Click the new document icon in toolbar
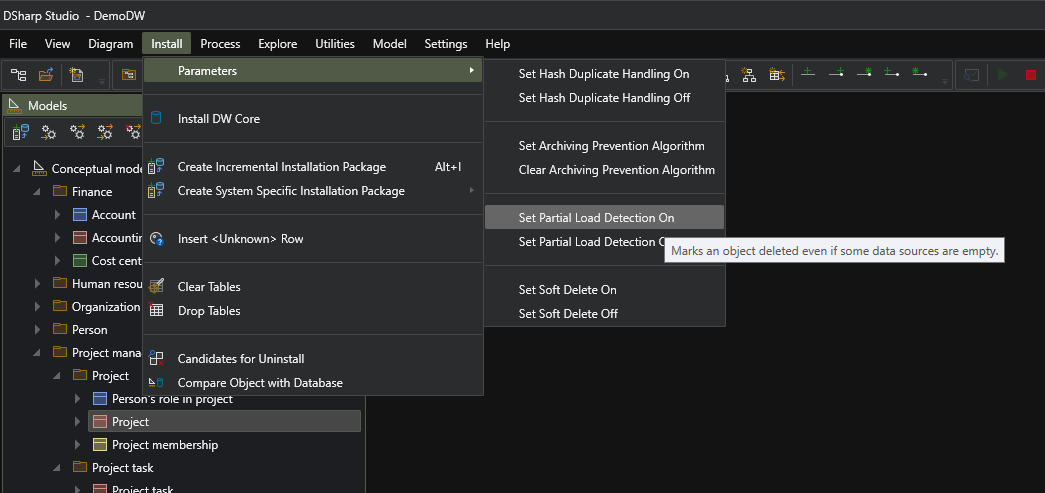The width and height of the screenshot is (1045, 493). point(76,75)
